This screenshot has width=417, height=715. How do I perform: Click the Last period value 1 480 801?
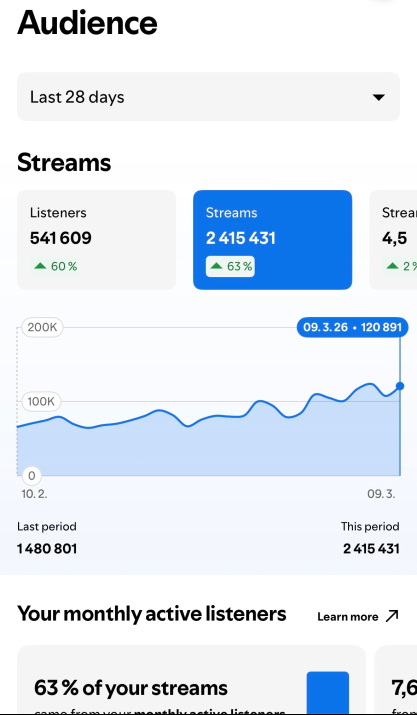tap(47, 549)
